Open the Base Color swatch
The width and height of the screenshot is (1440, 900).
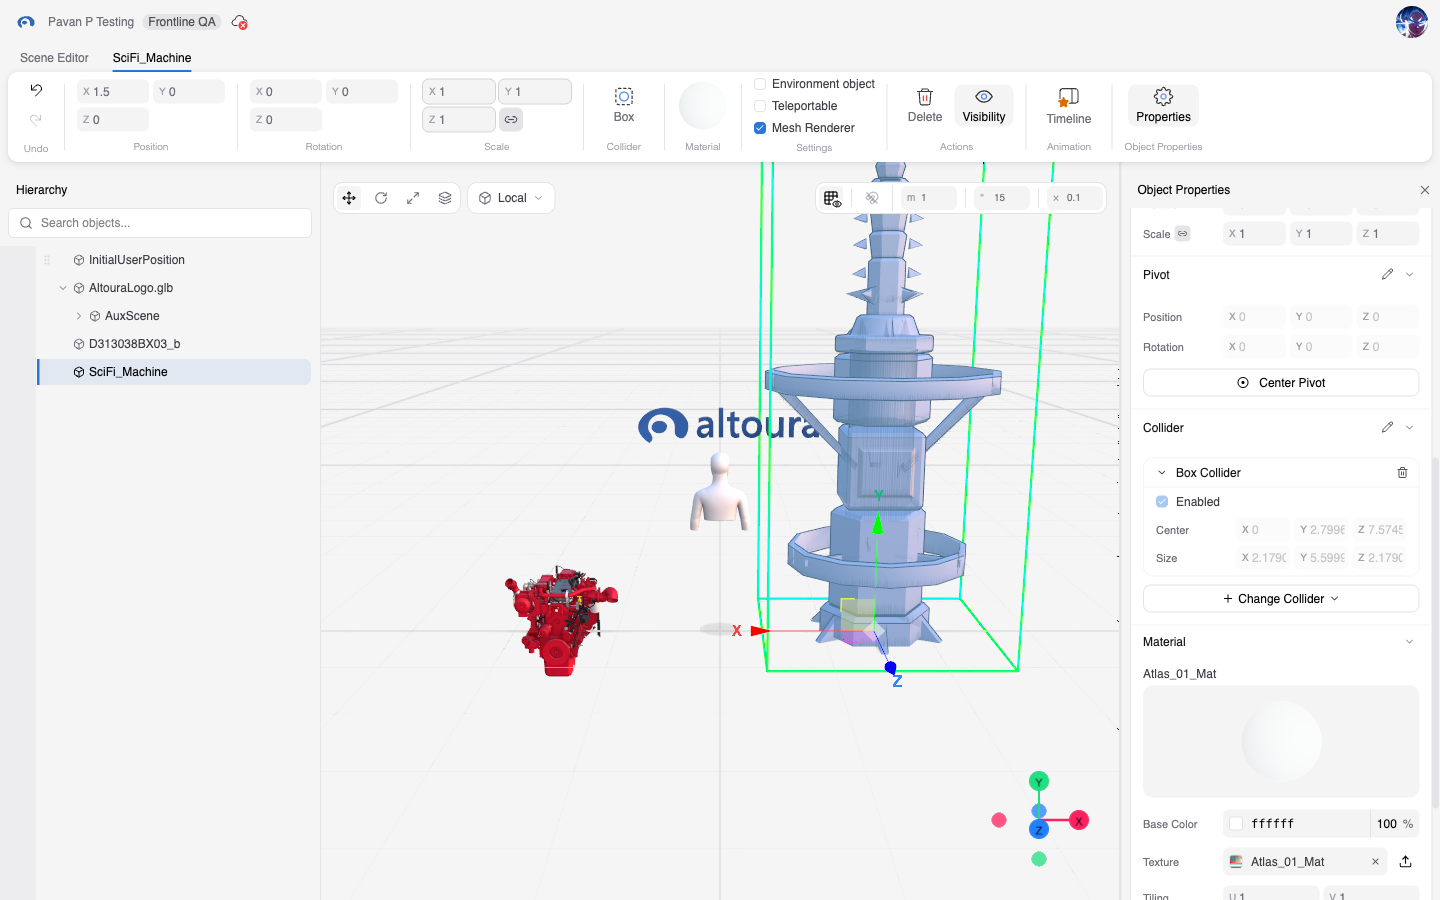1236,824
